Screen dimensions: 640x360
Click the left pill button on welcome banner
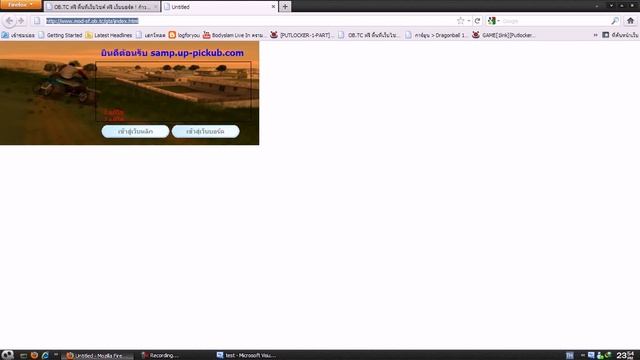pos(135,131)
